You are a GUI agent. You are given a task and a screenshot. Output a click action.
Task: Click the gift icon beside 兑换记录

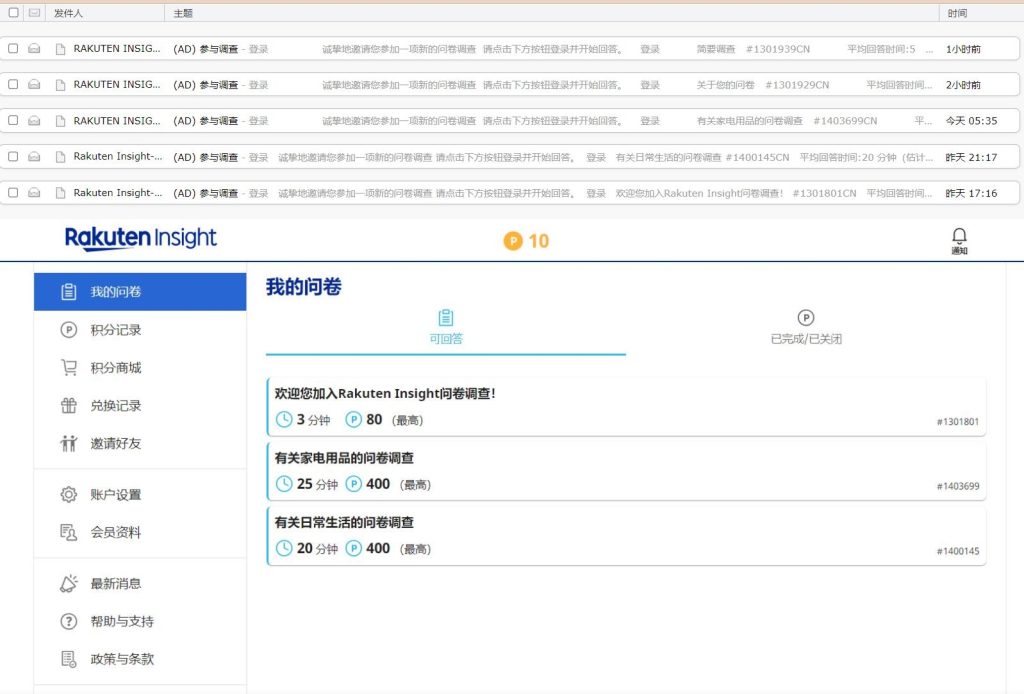point(69,405)
